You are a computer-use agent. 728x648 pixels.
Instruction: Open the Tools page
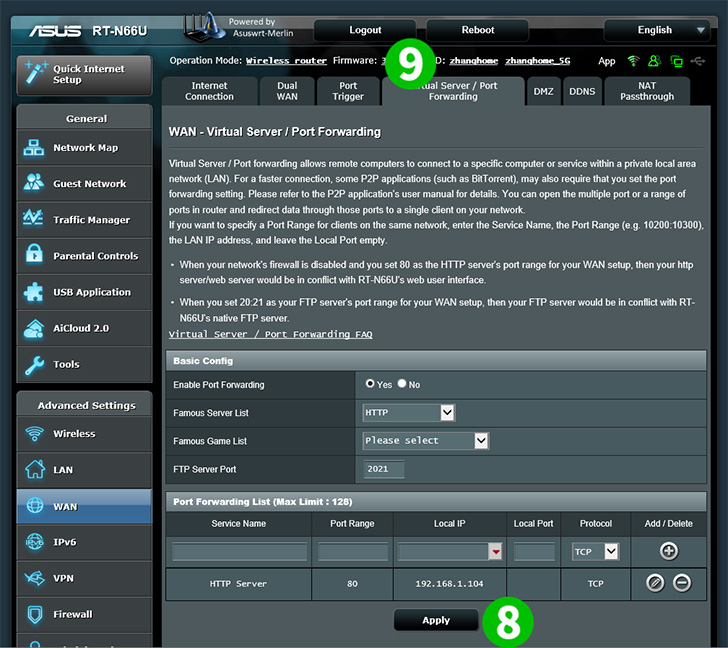pos(84,364)
